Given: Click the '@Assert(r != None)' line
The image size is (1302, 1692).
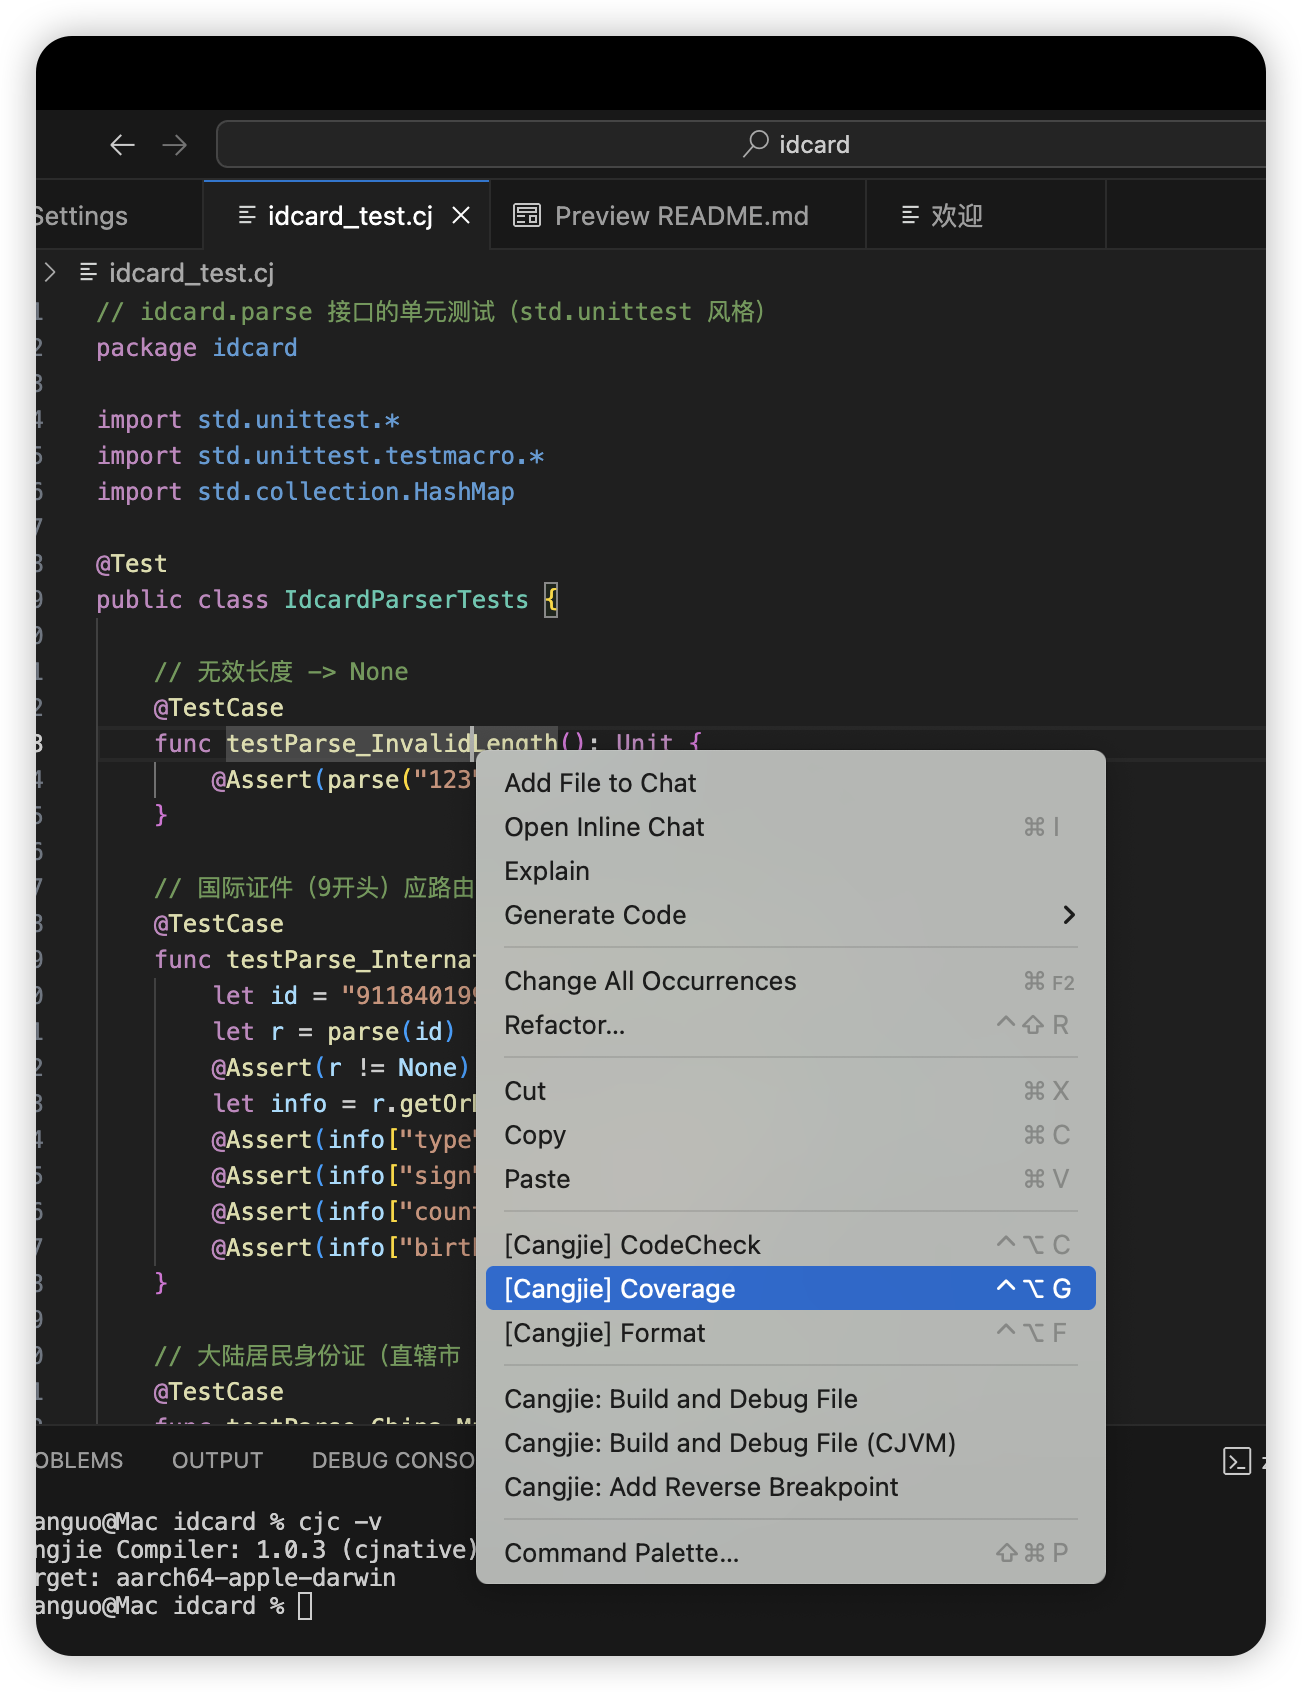Looking at the screenshot, I should [x=340, y=1068].
